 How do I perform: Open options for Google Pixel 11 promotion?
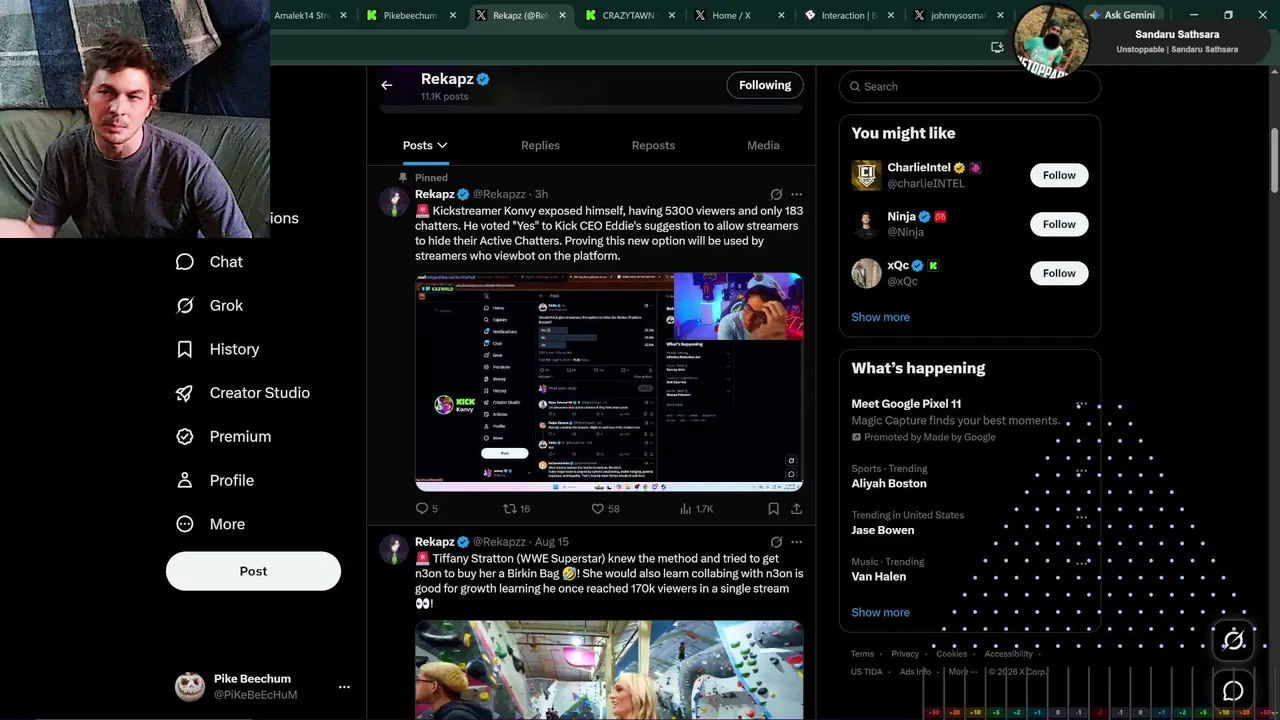click(1081, 405)
